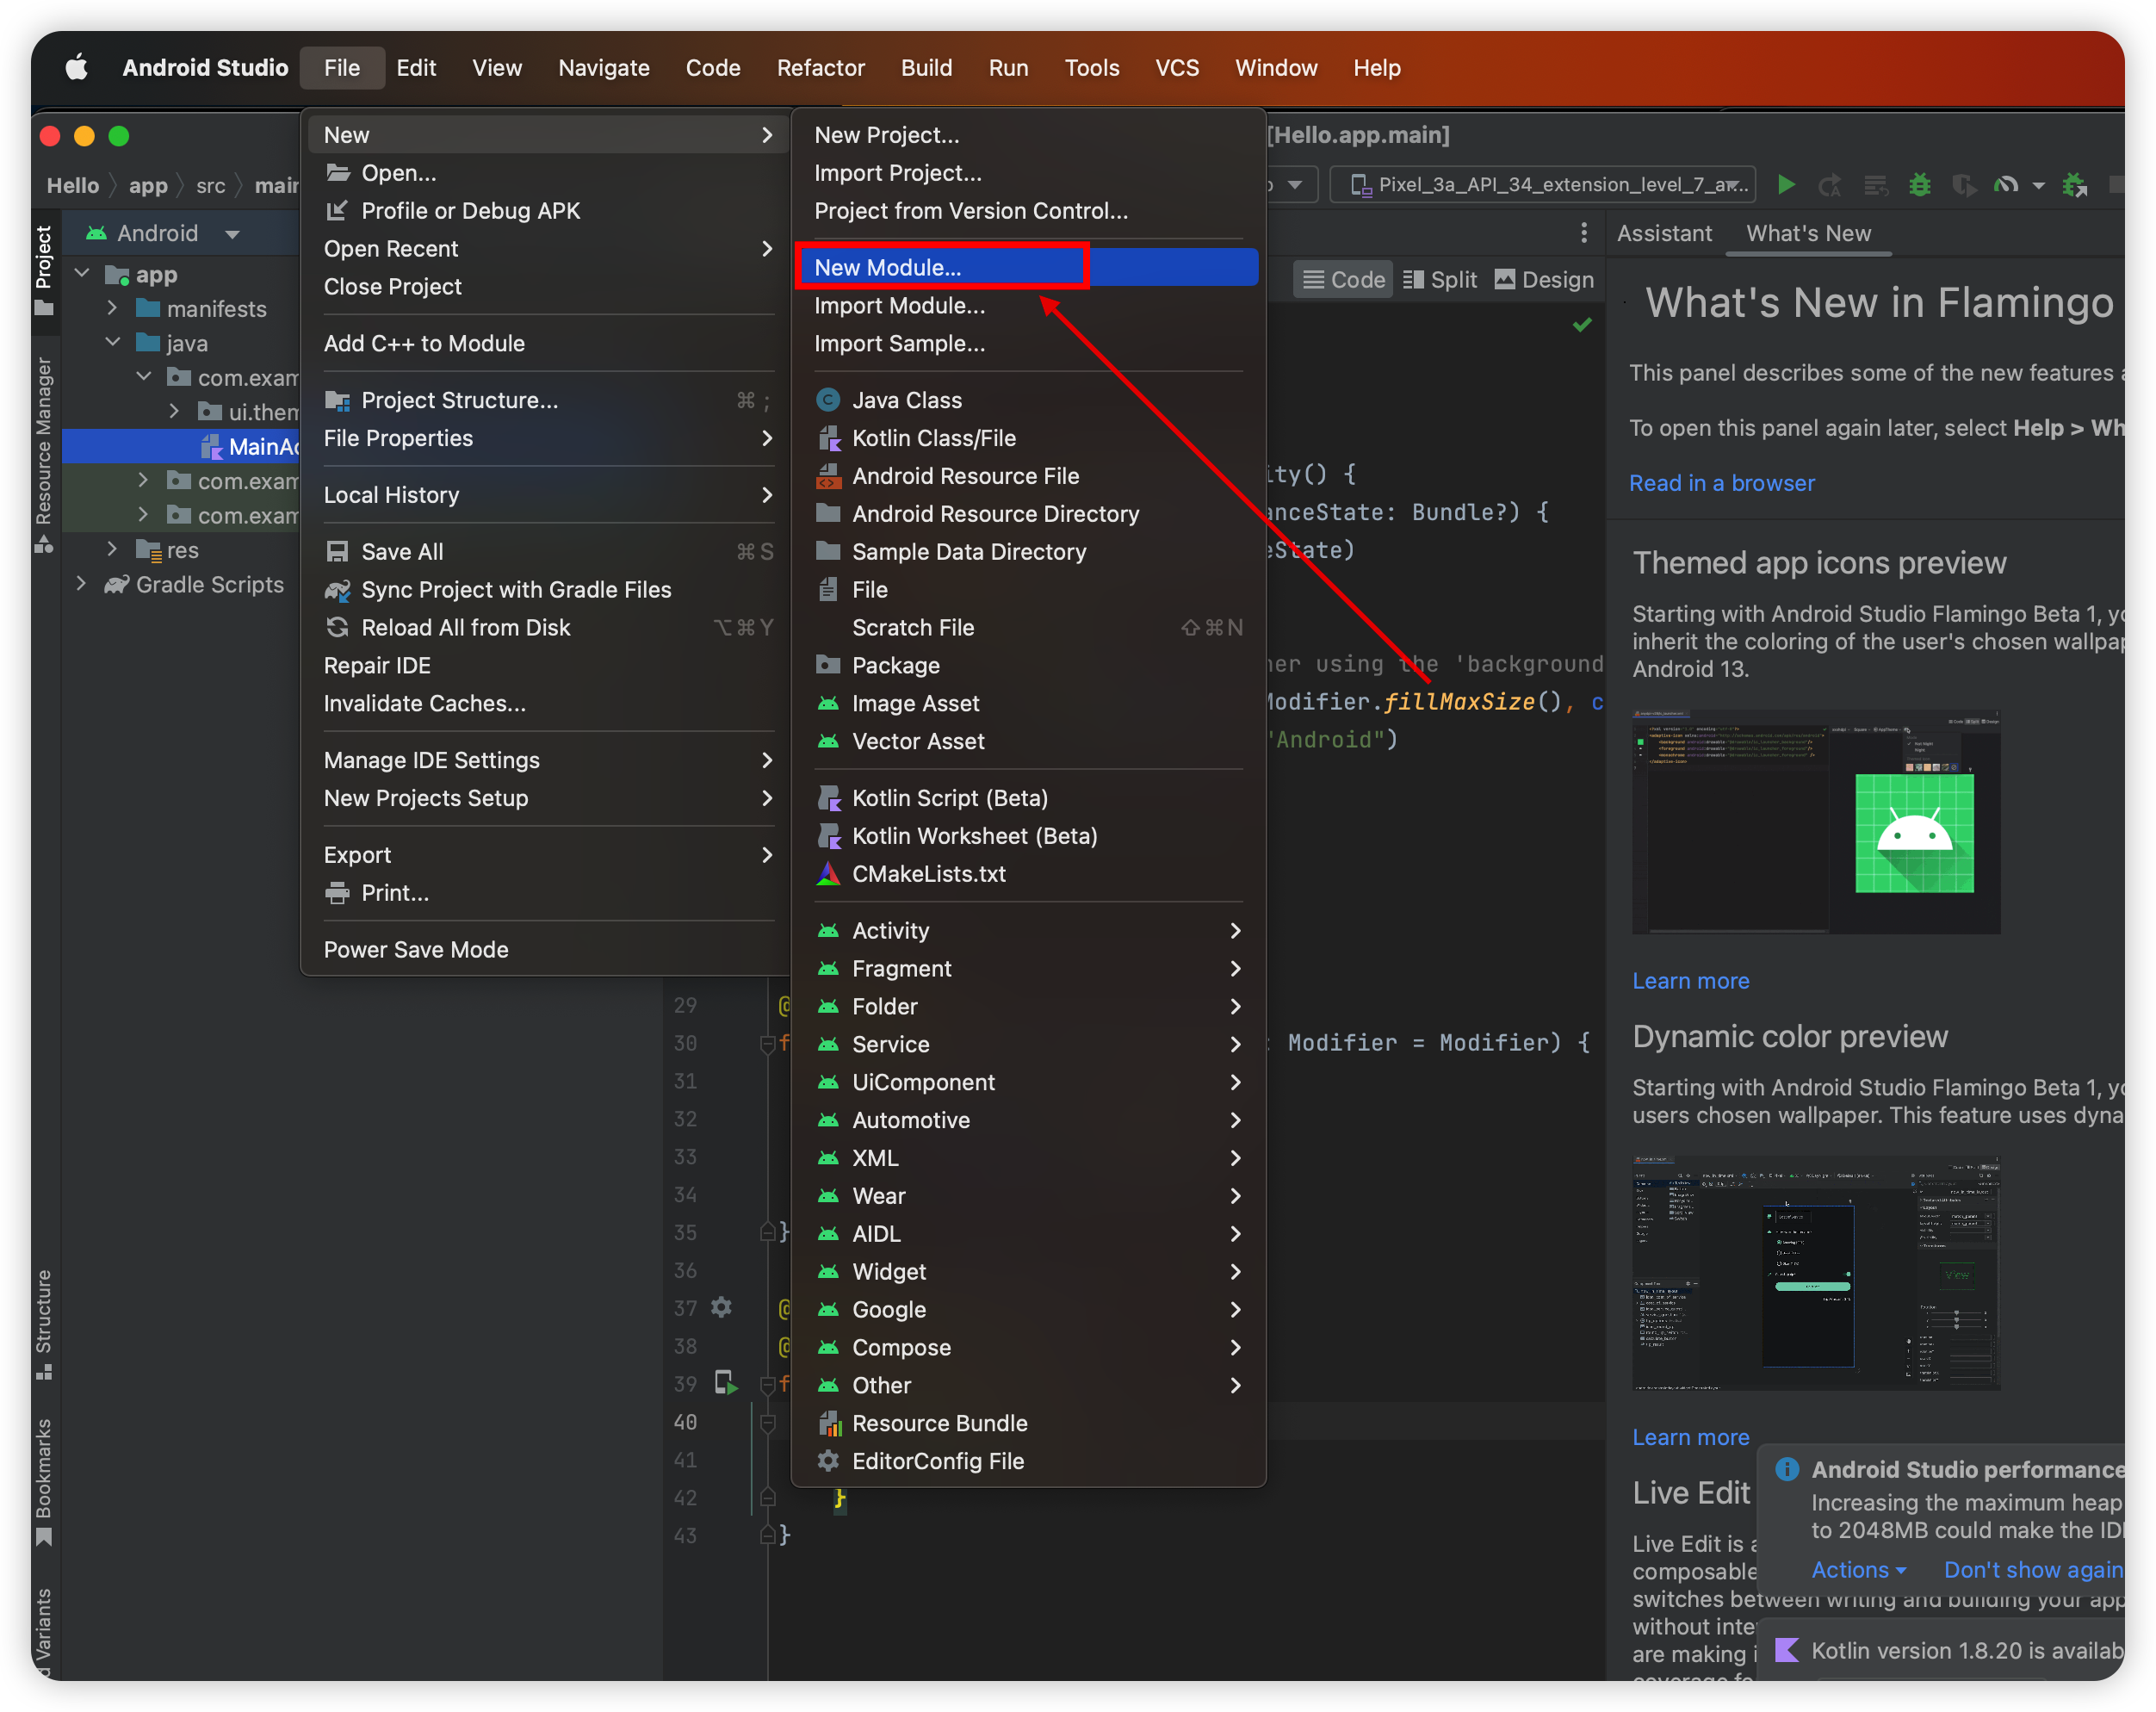
Task: Open the Pixel_3a_API_34 device dropdown
Action: [1543, 185]
